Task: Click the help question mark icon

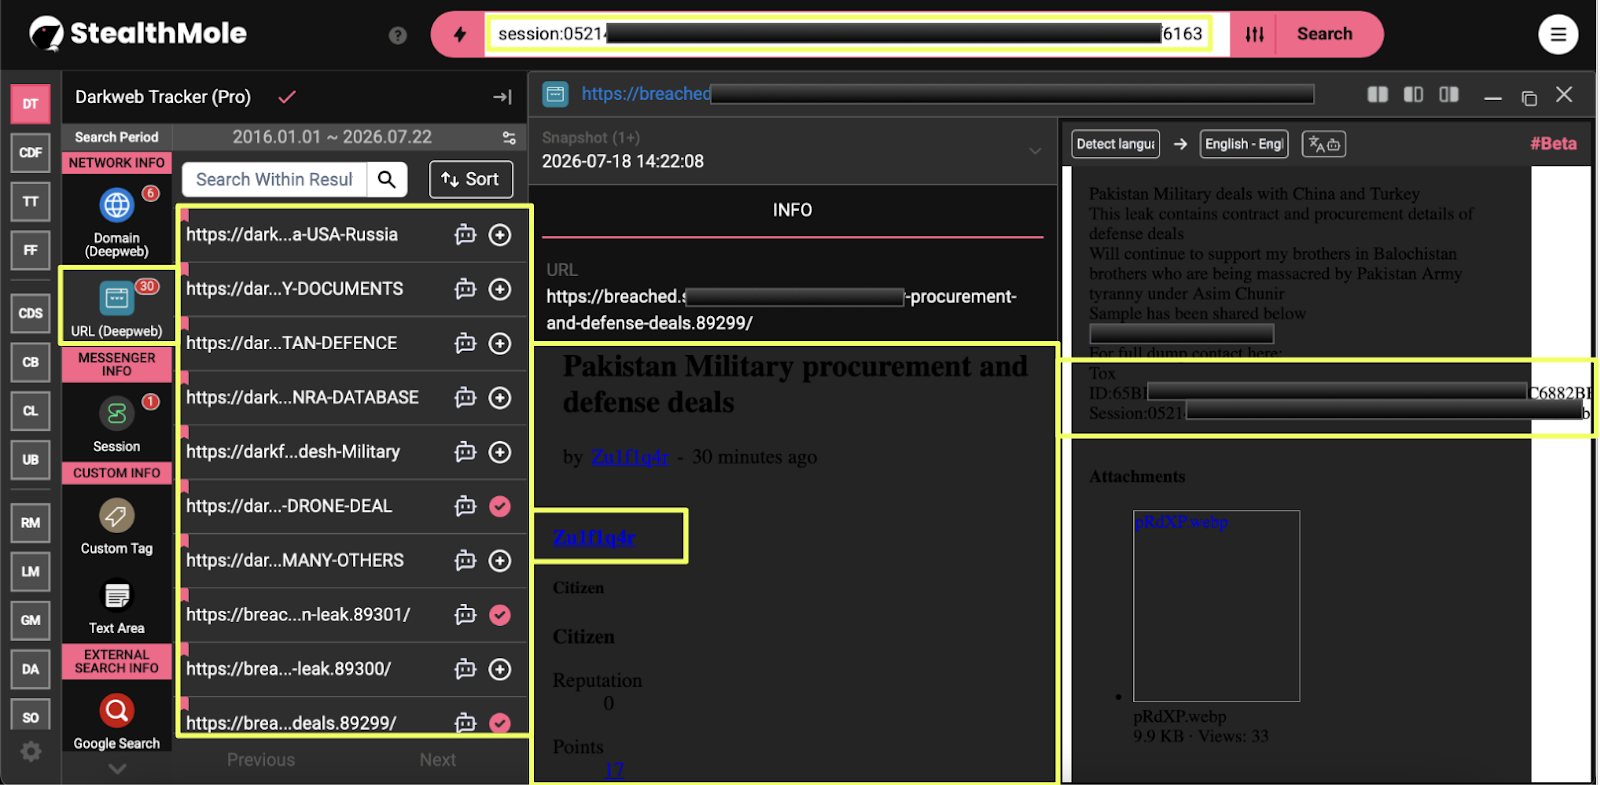Action: pyautogui.click(x=398, y=35)
